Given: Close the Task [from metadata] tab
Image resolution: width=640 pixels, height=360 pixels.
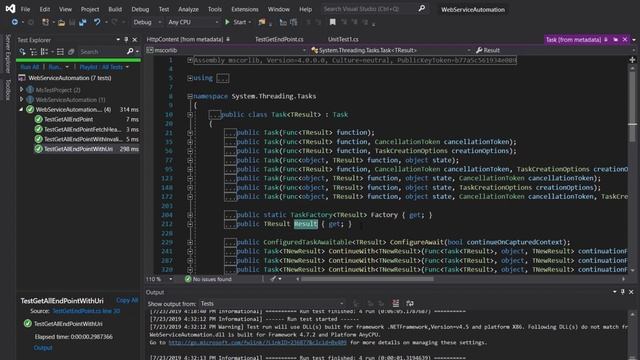Looking at the screenshot, I should (625, 40).
